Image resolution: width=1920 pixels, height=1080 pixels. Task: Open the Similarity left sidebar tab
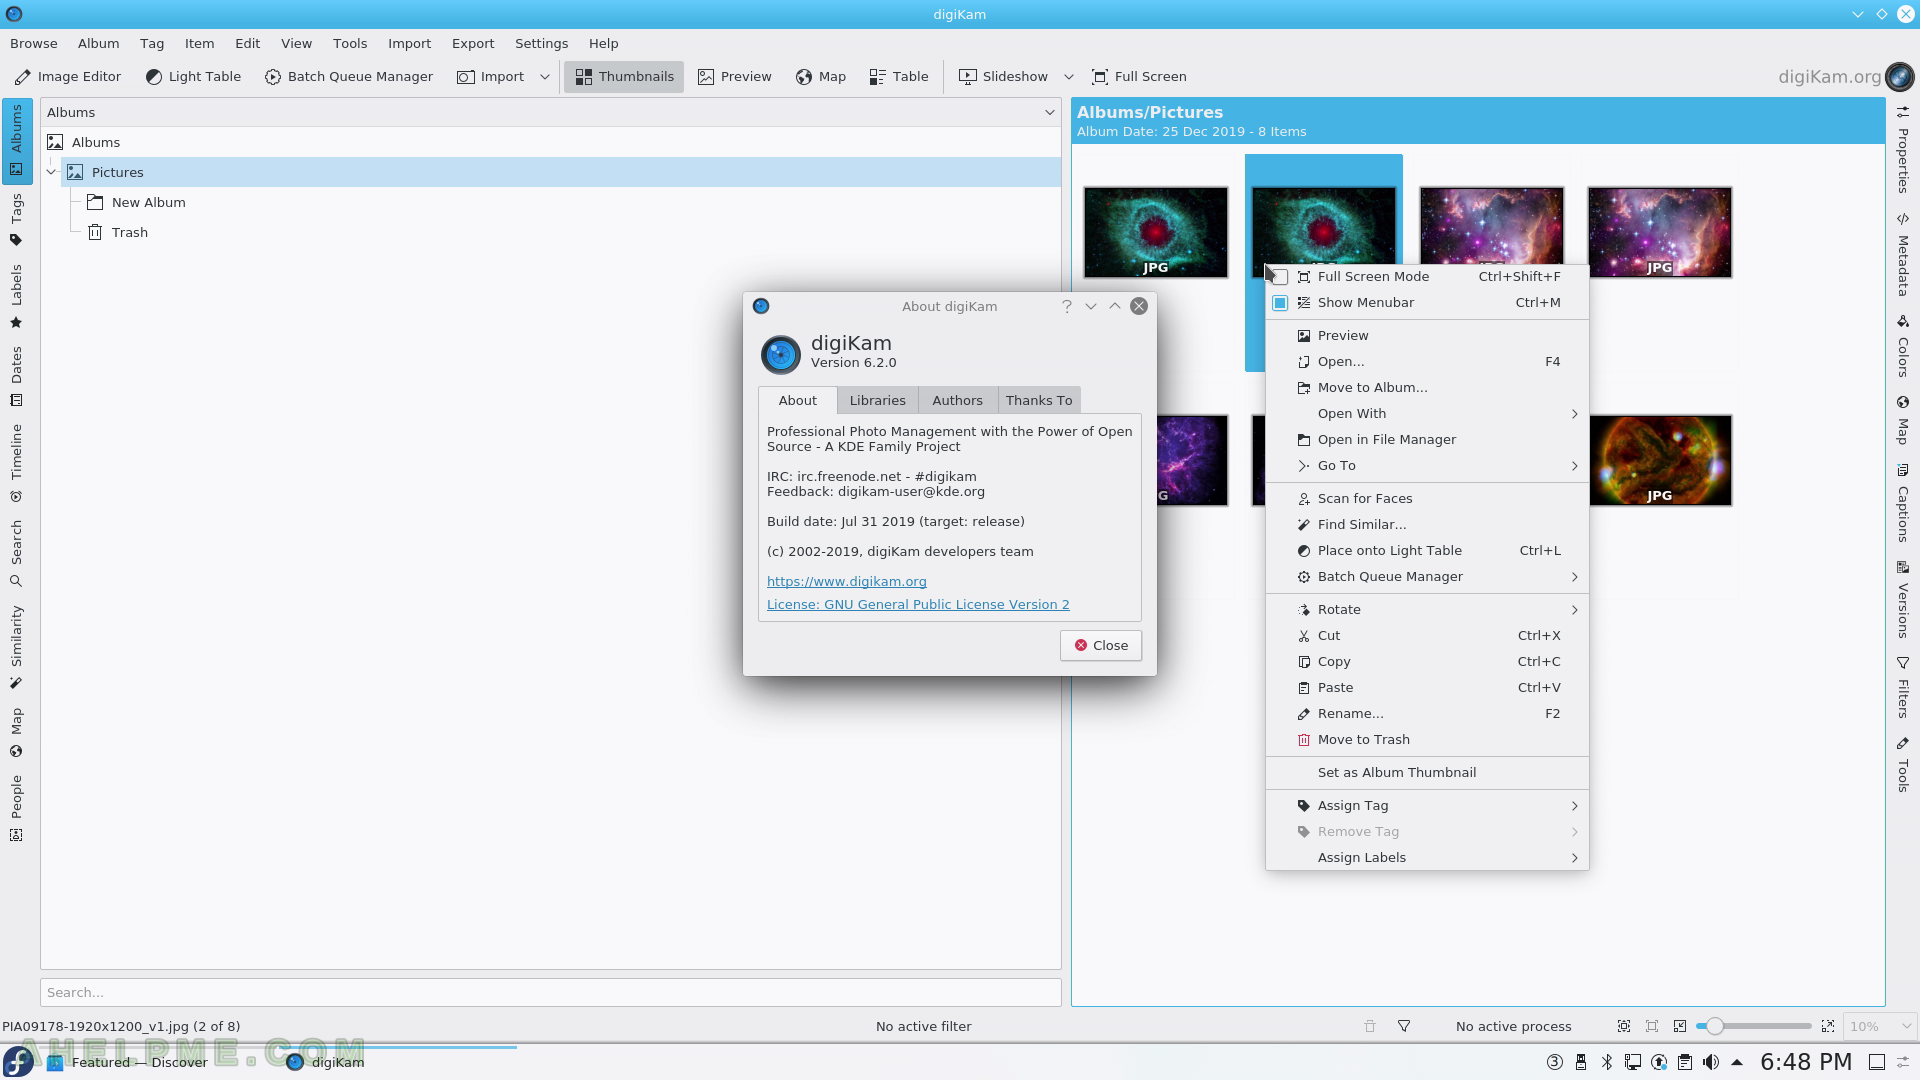point(16,646)
